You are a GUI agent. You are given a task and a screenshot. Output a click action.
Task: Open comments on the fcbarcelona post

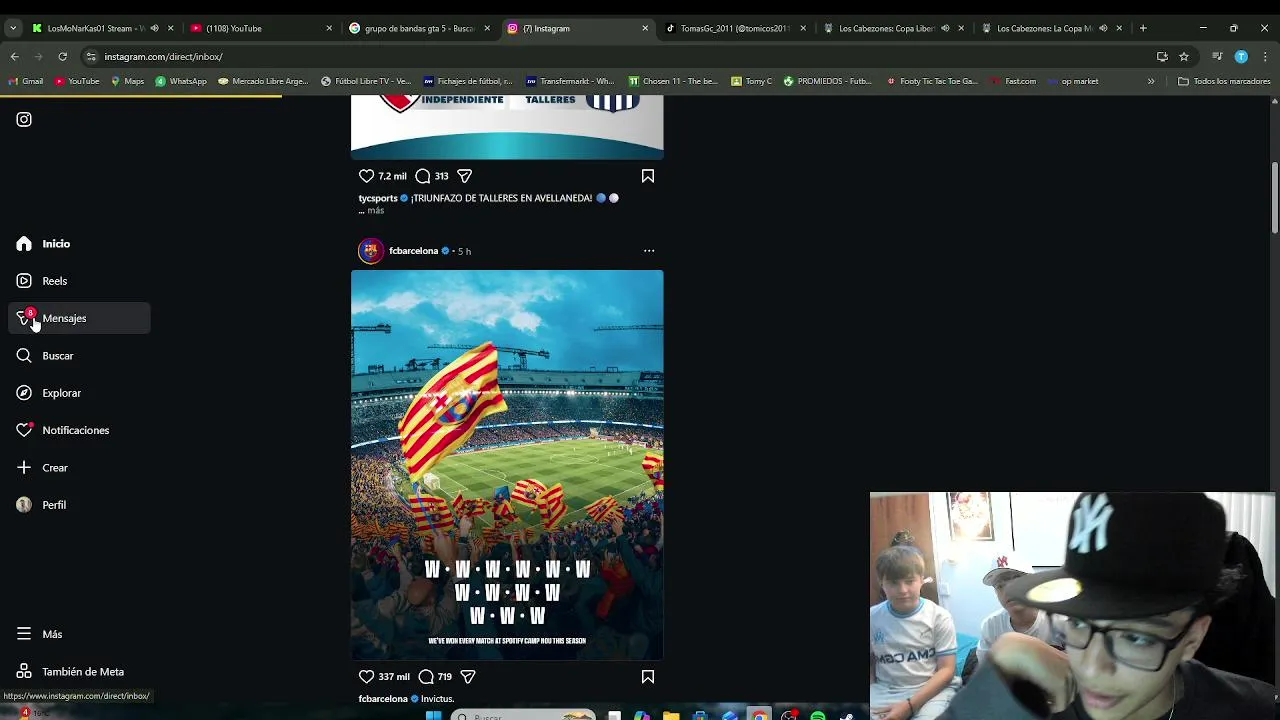[x=426, y=677]
